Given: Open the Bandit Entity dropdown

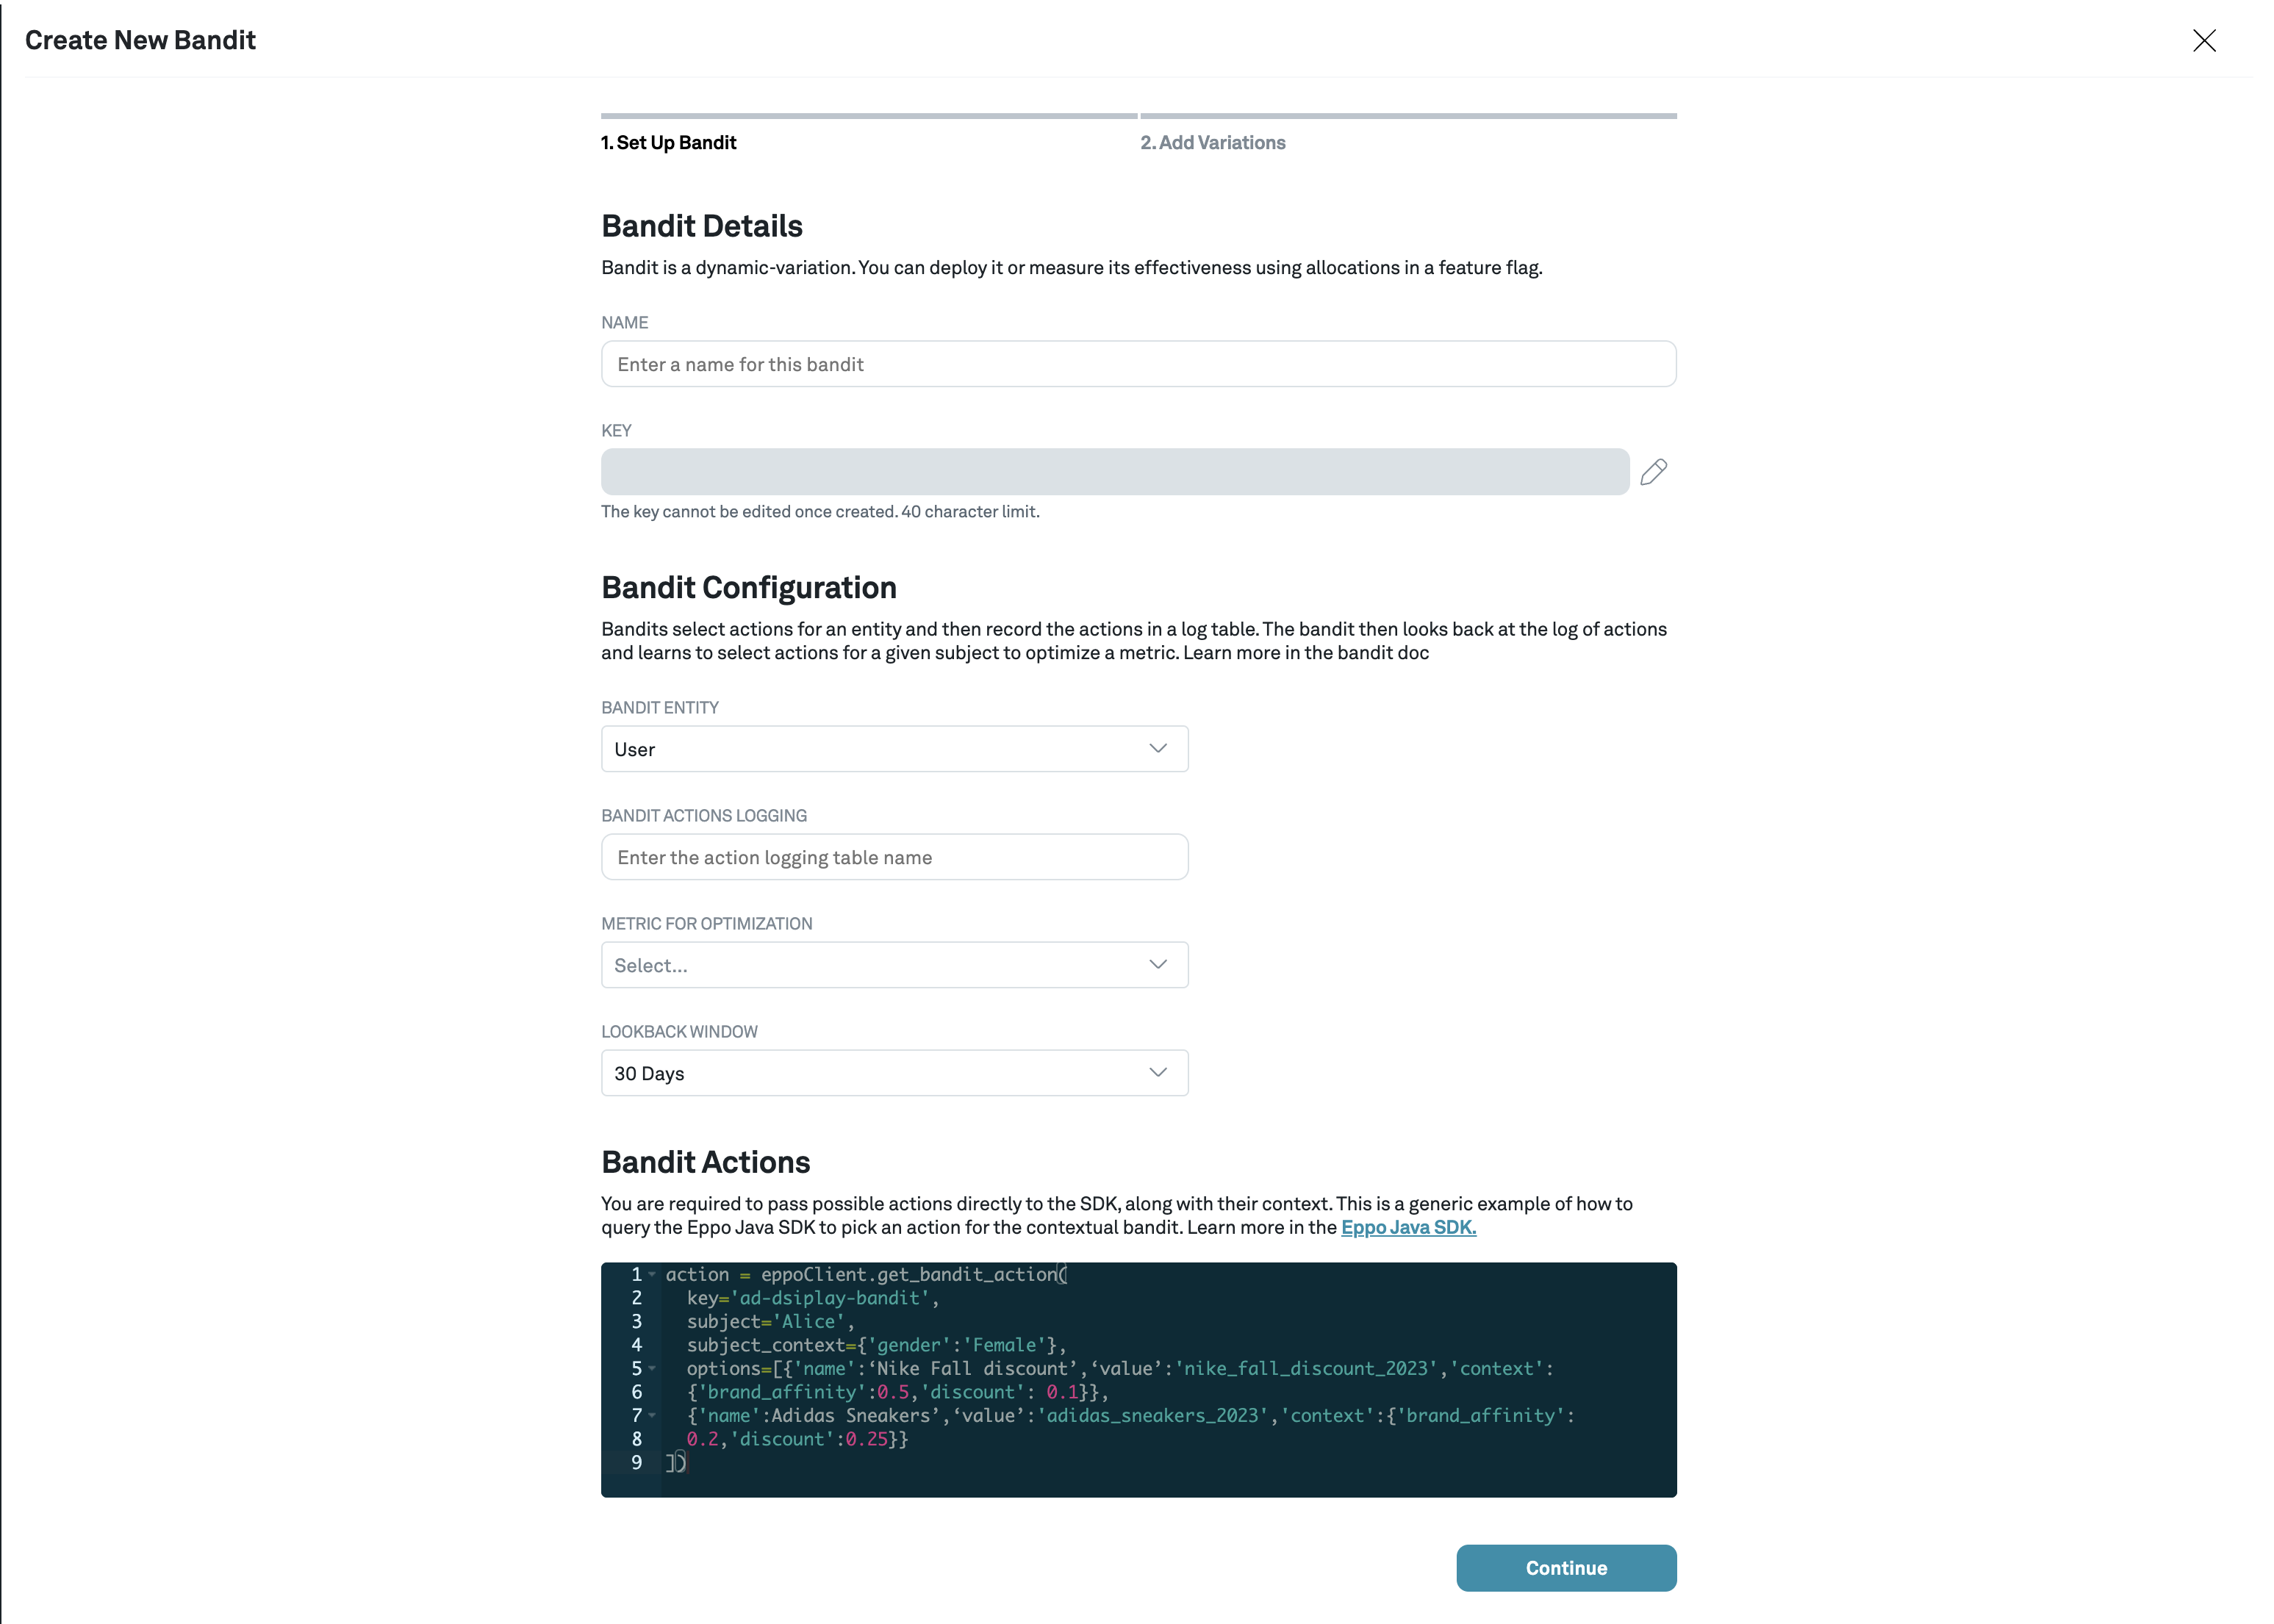Looking at the screenshot, I should (894, 749).
